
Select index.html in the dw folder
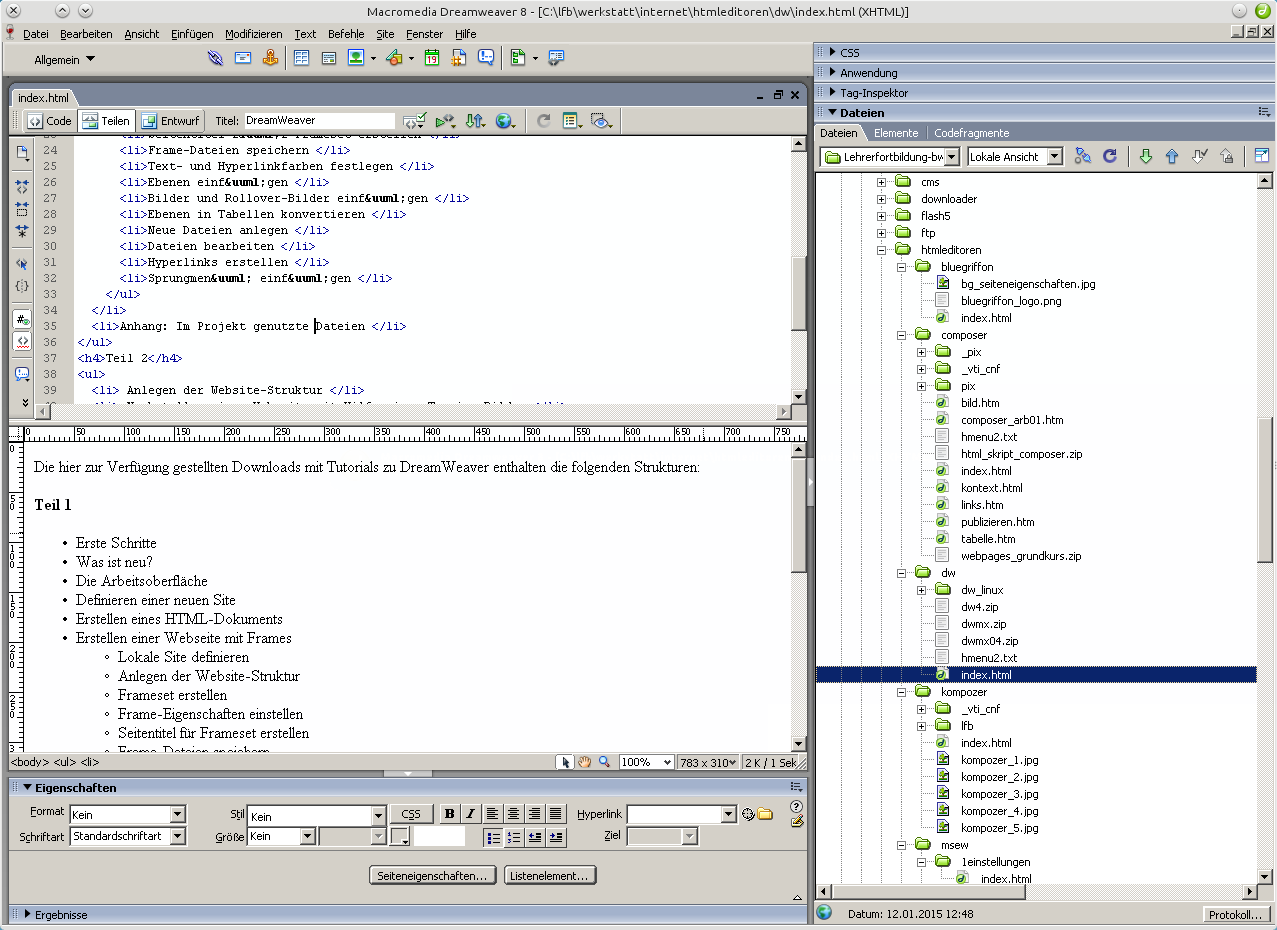986,674
